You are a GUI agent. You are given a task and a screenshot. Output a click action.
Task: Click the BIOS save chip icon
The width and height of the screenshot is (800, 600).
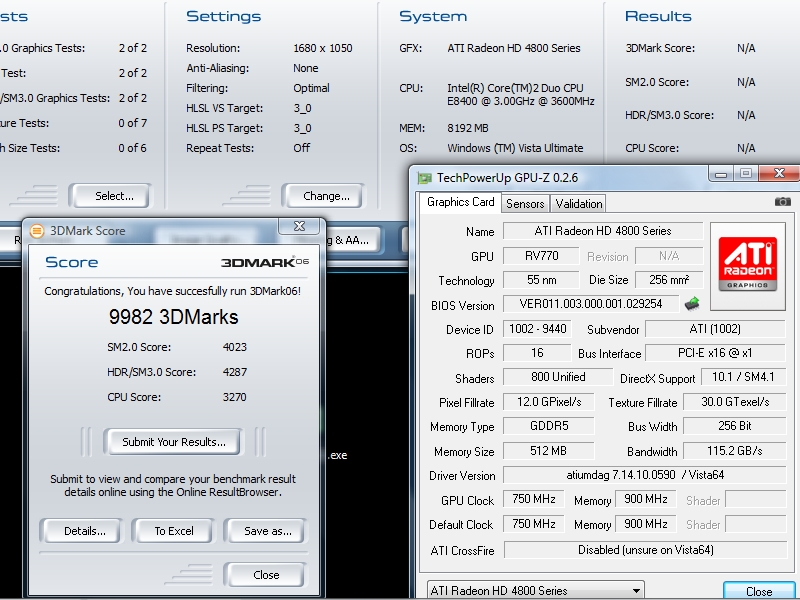[x=691, y=304]
